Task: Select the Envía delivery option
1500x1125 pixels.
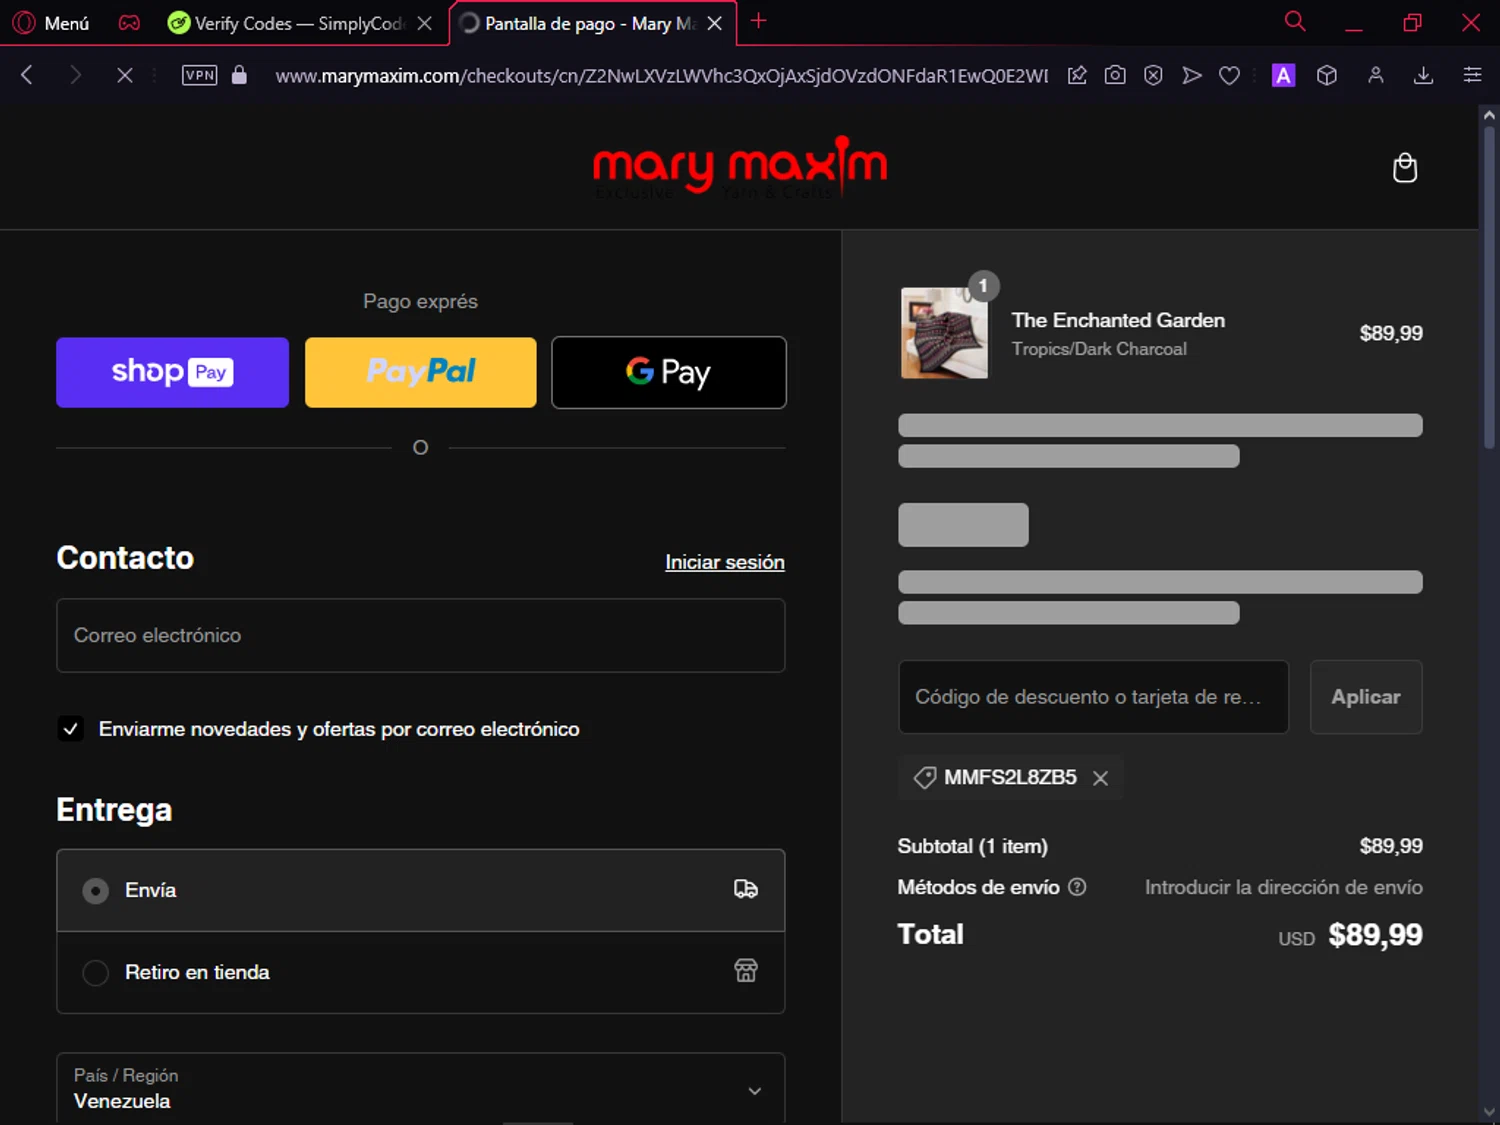Action: (x=421, y=890)
